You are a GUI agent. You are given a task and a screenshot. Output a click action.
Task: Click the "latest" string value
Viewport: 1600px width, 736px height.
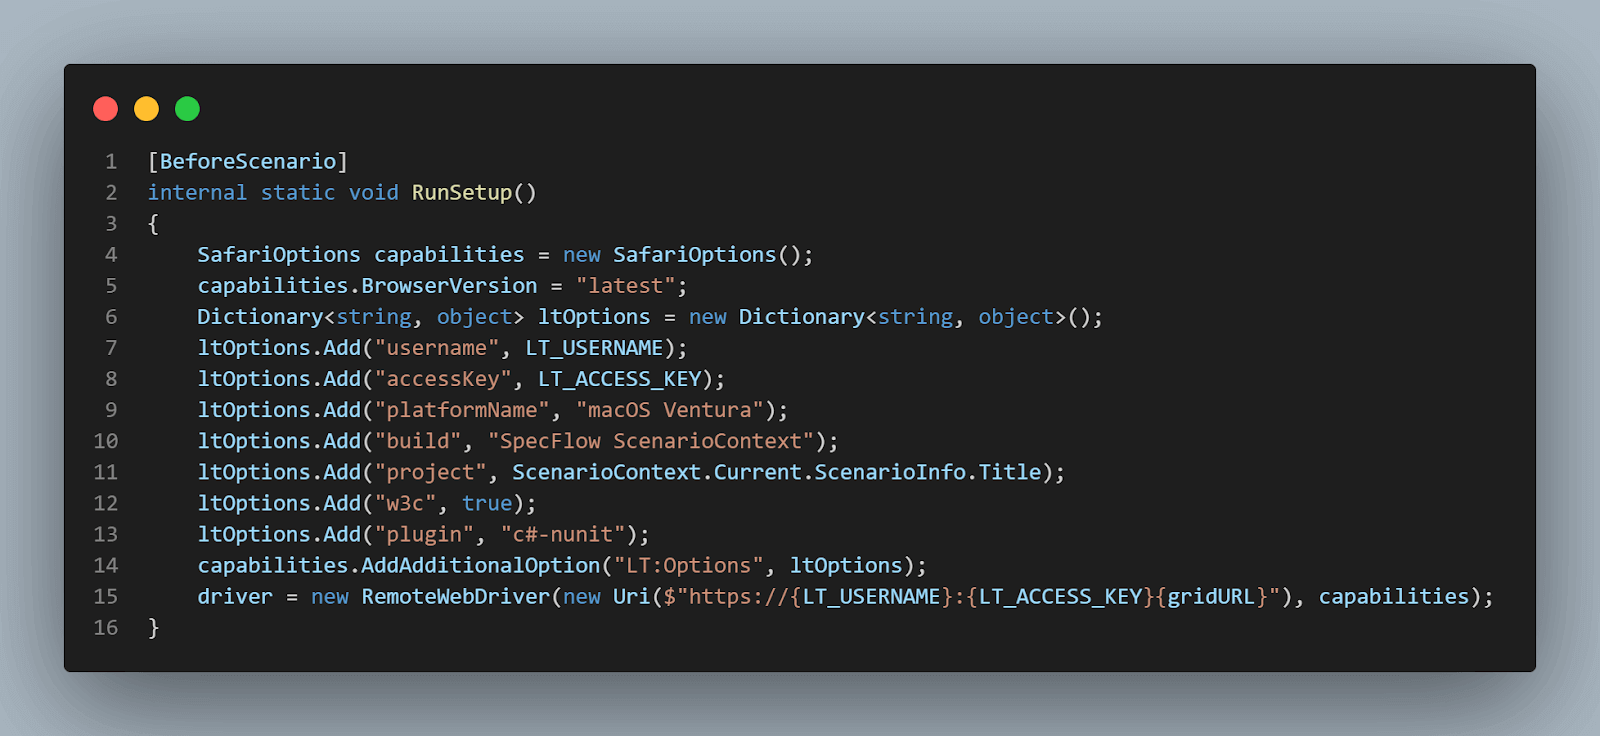pos(625,286)
